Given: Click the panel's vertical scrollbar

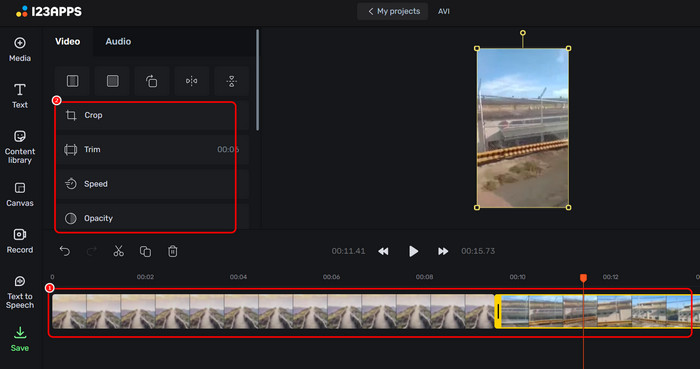Looking at the screenshot, I should click(258, 80).
